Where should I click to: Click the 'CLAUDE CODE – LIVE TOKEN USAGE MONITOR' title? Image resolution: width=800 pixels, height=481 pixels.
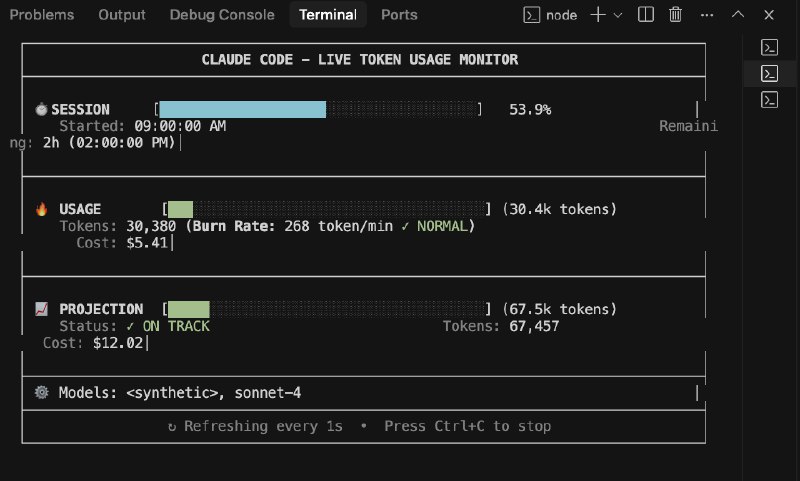[360, 60]
